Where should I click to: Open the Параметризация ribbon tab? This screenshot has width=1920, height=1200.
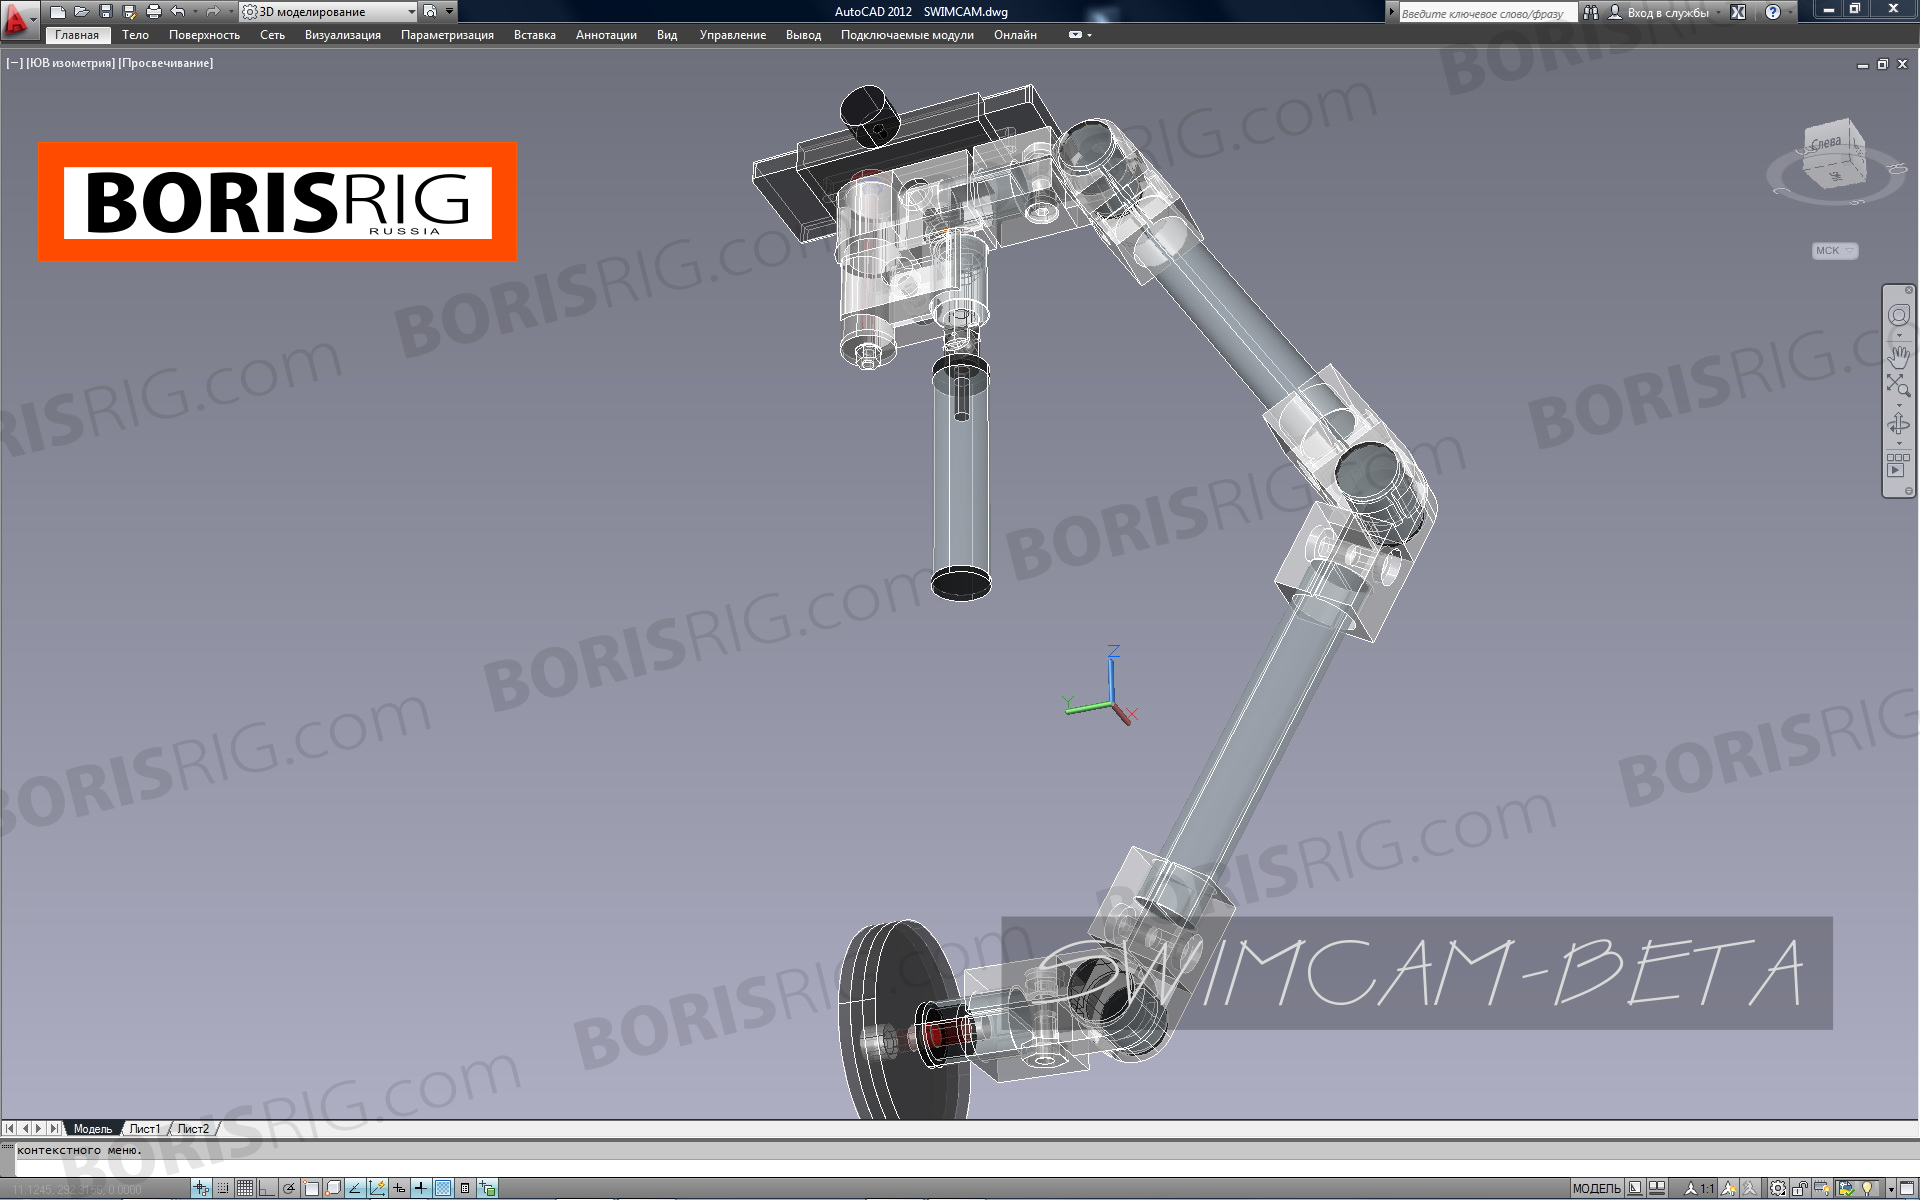click(x=447, y=35)
